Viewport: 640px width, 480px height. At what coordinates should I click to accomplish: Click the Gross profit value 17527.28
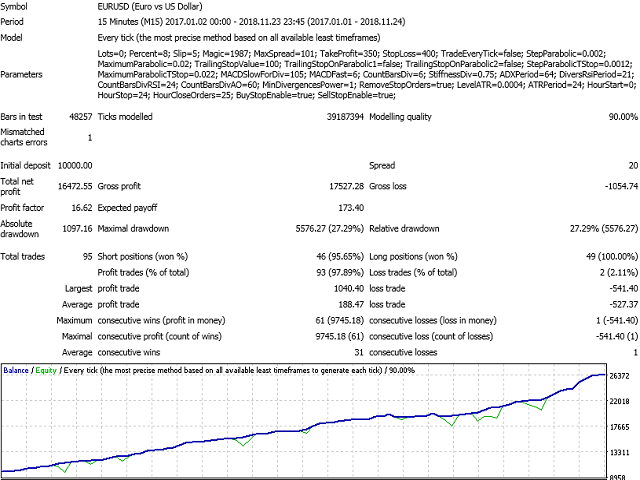[347, 186]
